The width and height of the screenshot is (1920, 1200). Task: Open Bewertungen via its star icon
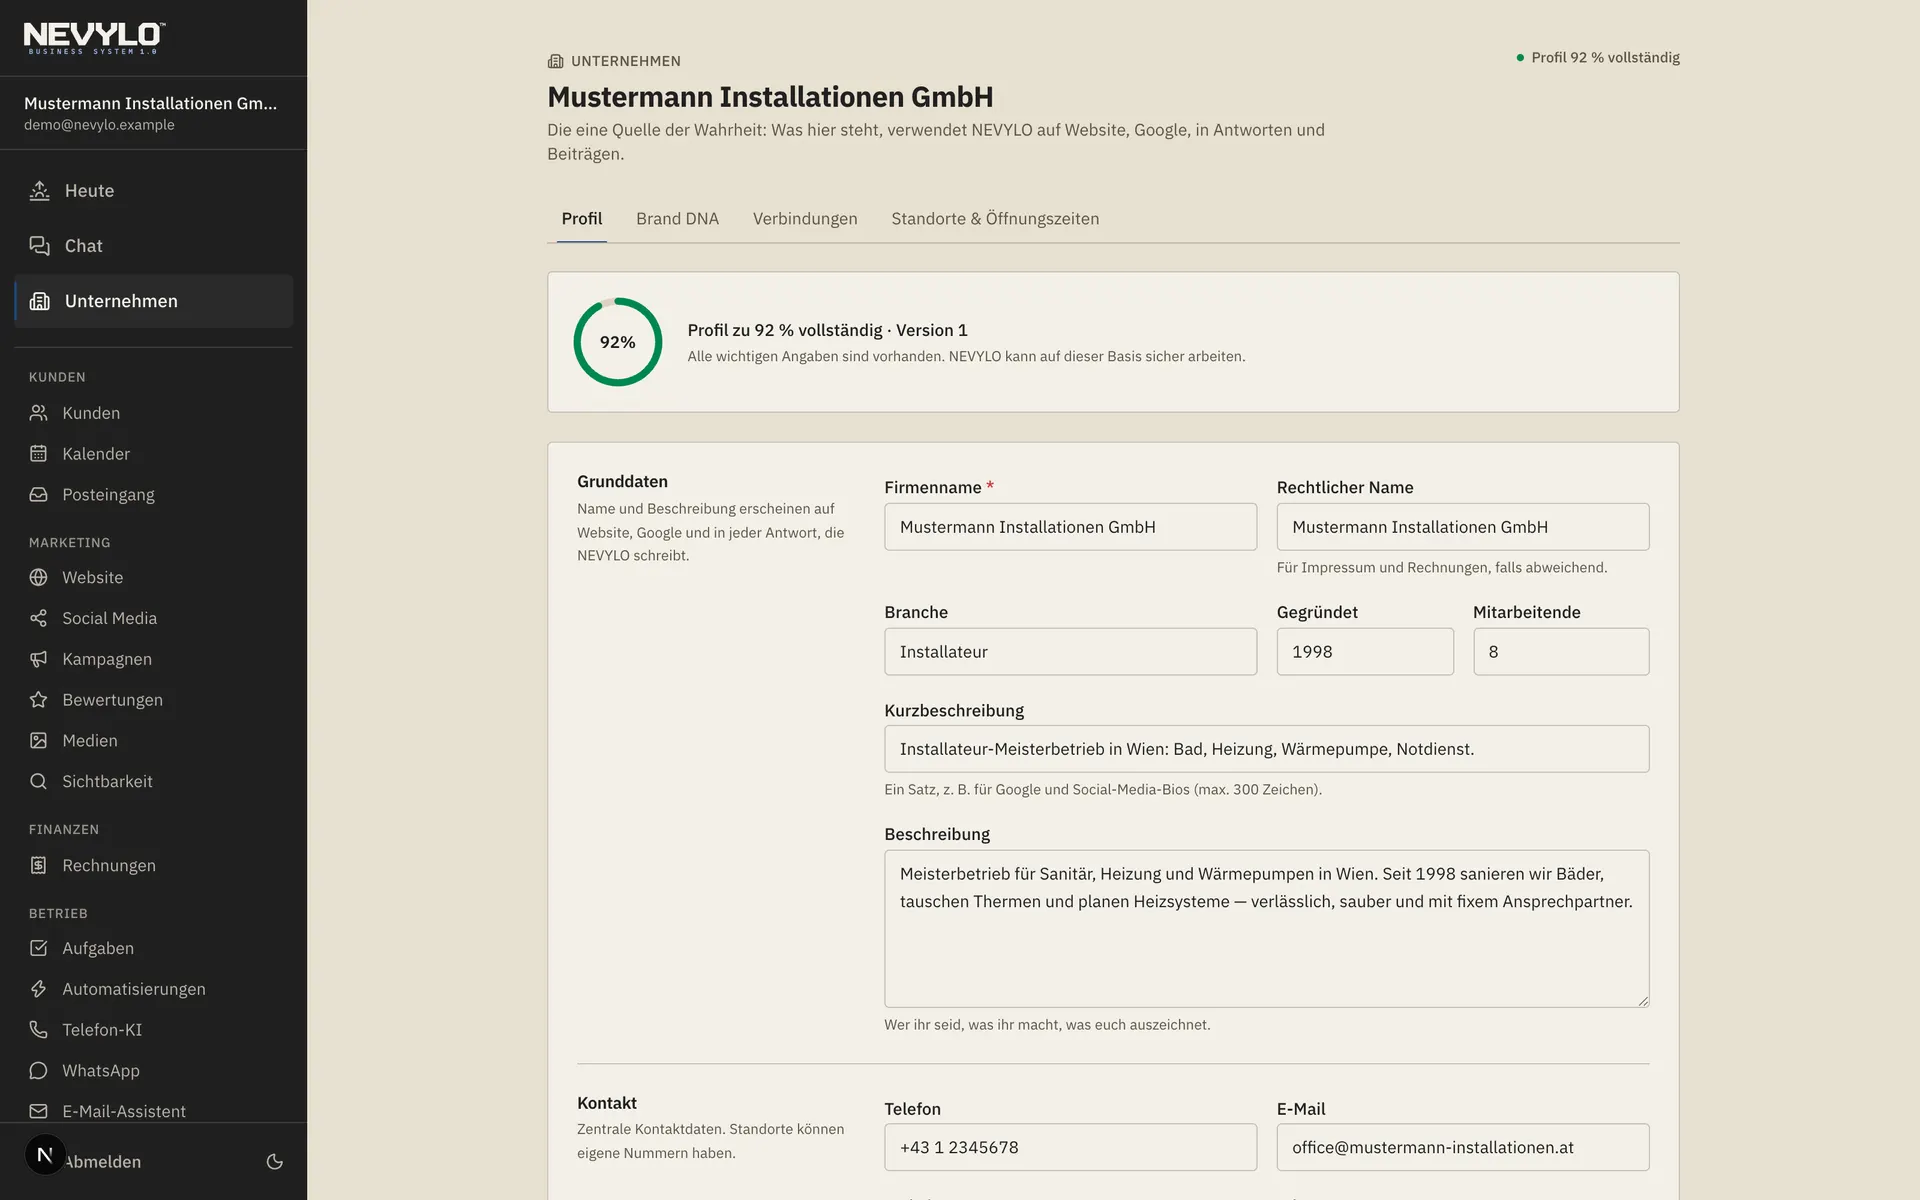(x=38, y=700)
